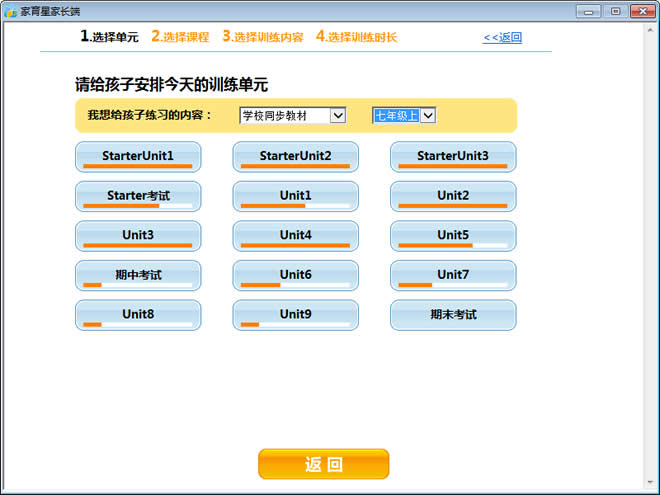
Task: Go to step 2.选择课程
Action: tap(180, 37)
